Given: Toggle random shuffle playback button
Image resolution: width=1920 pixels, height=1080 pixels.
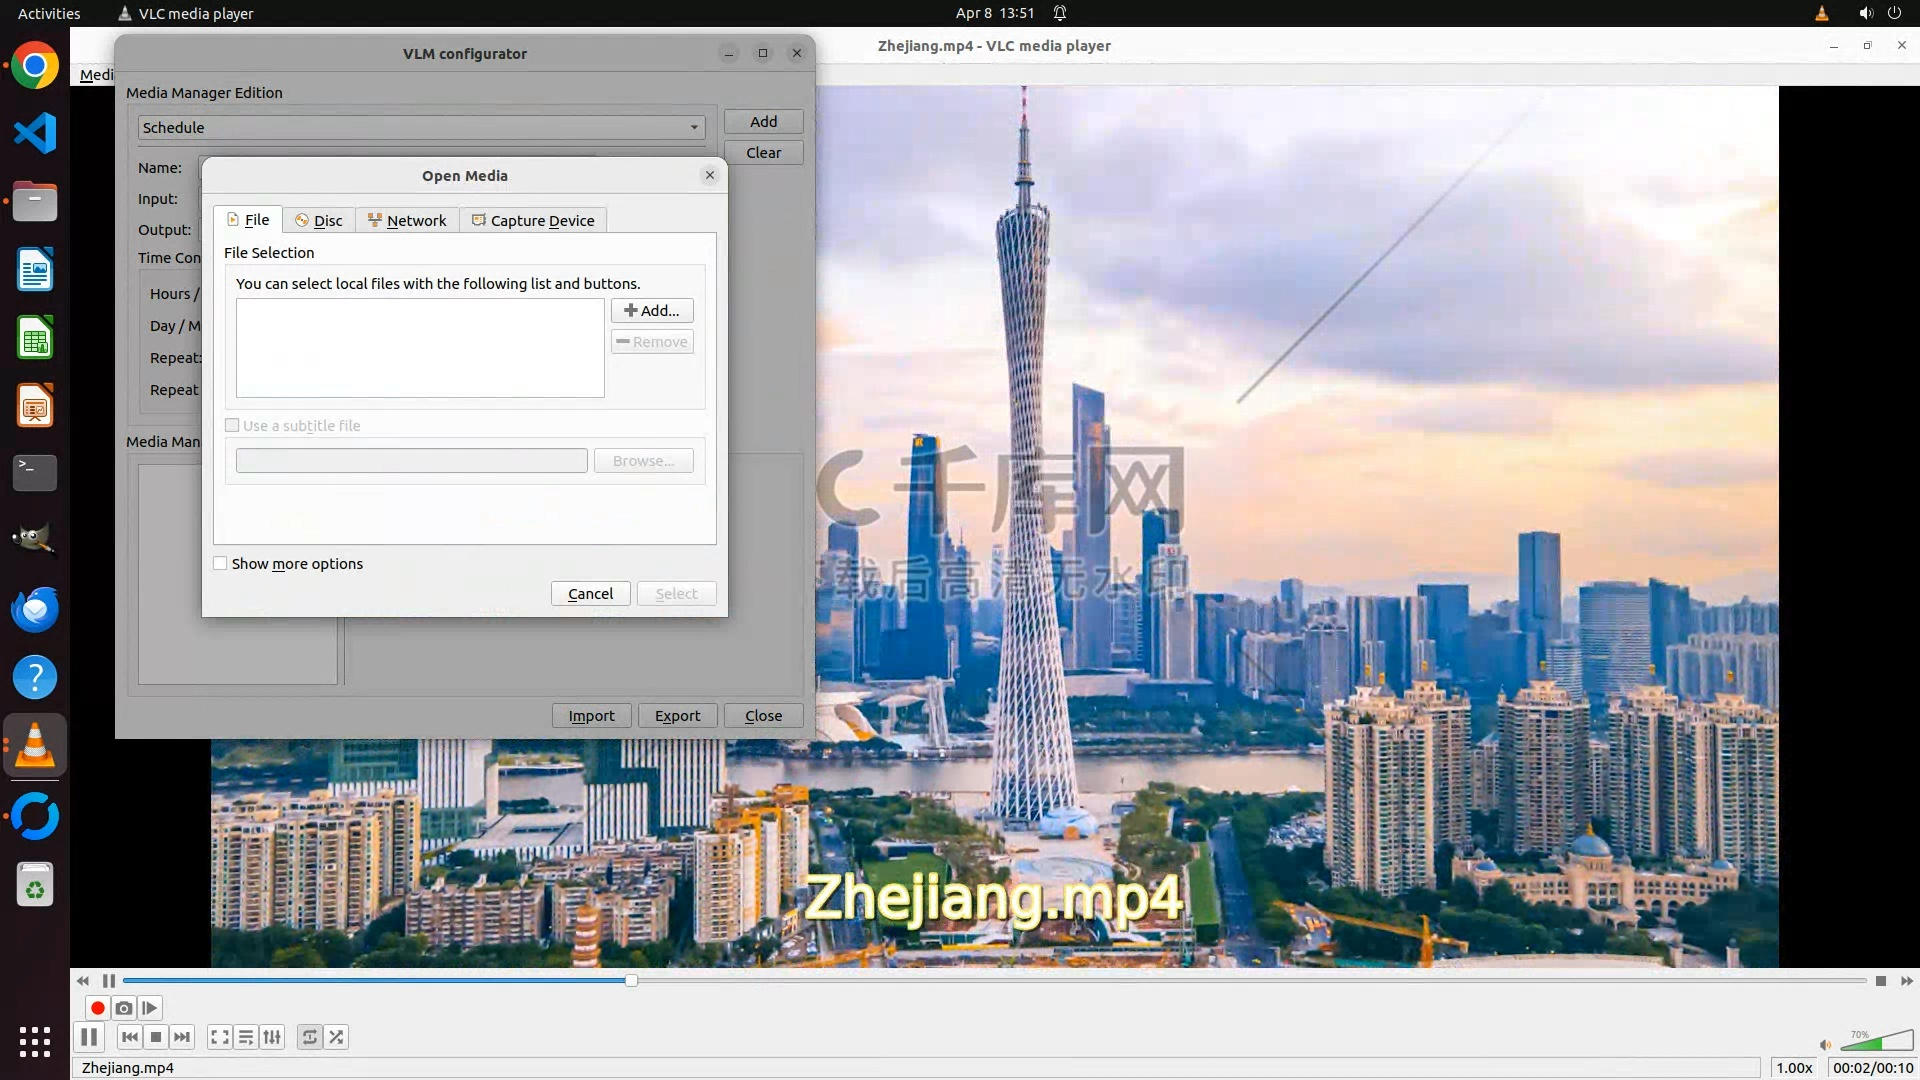Looking at the screenshot, I should click(337, 1037).
